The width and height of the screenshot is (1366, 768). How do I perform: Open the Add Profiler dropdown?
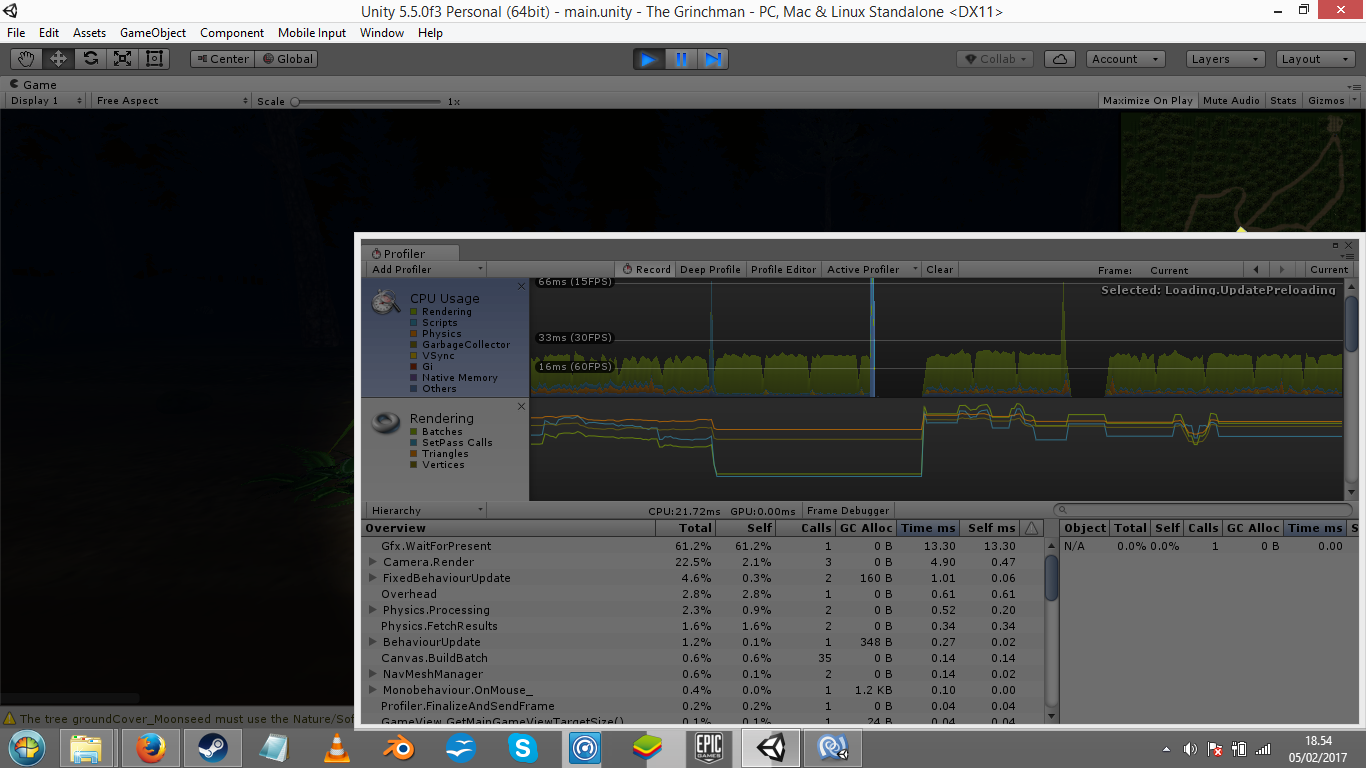tap(426, 269)
